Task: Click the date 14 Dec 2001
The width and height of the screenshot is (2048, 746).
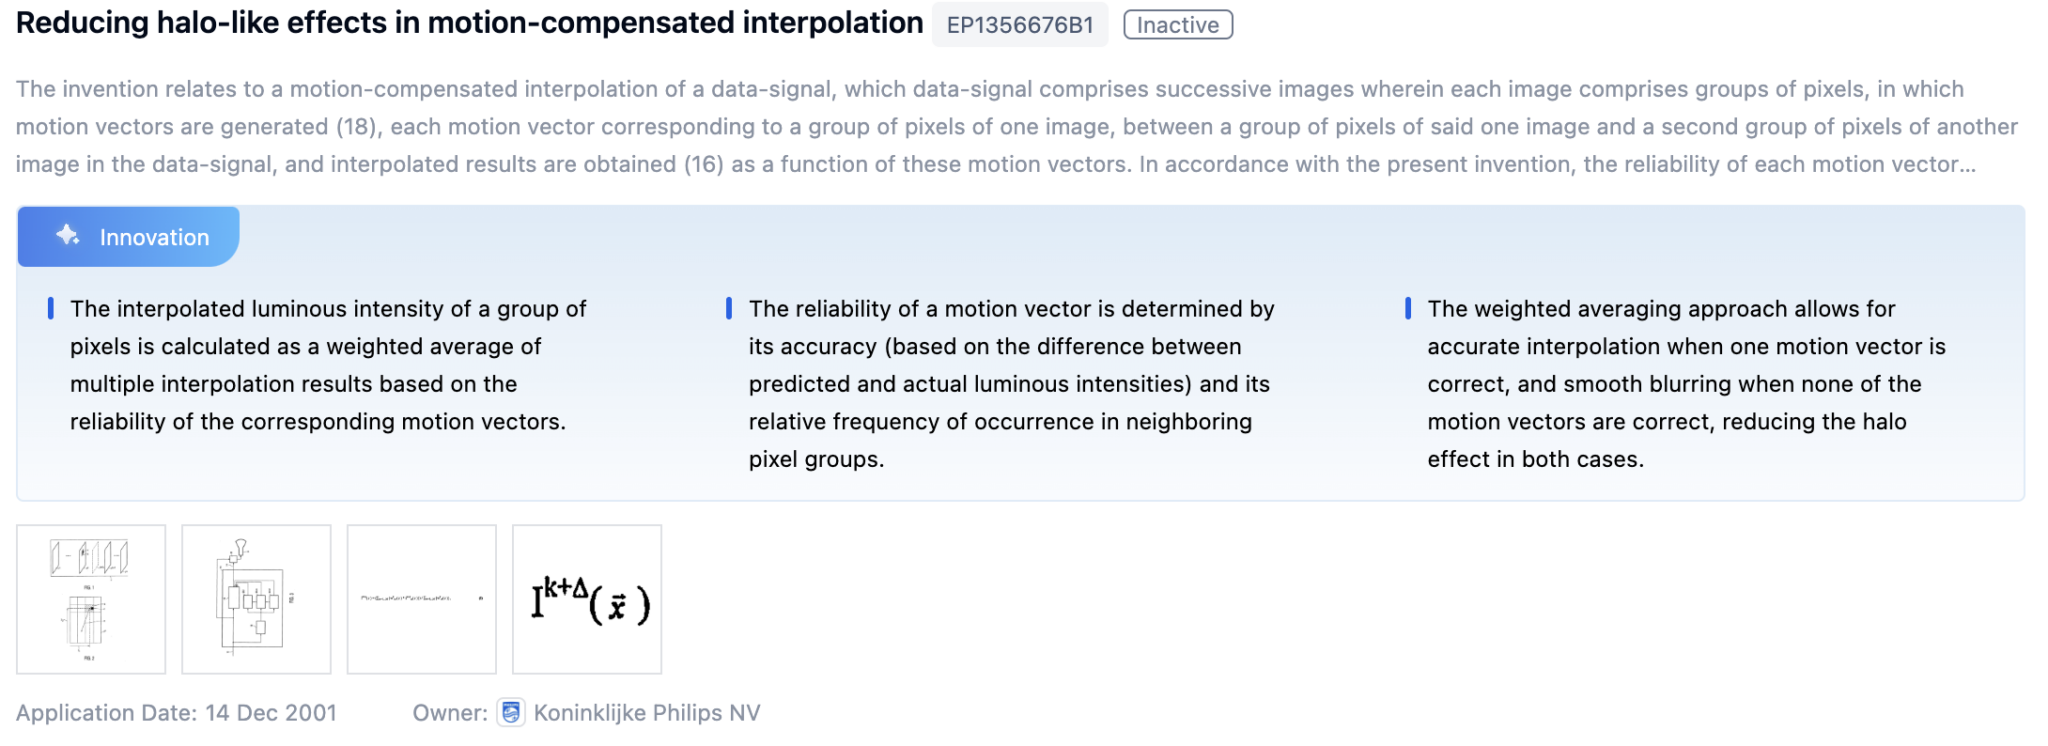Action: (270, 712)
